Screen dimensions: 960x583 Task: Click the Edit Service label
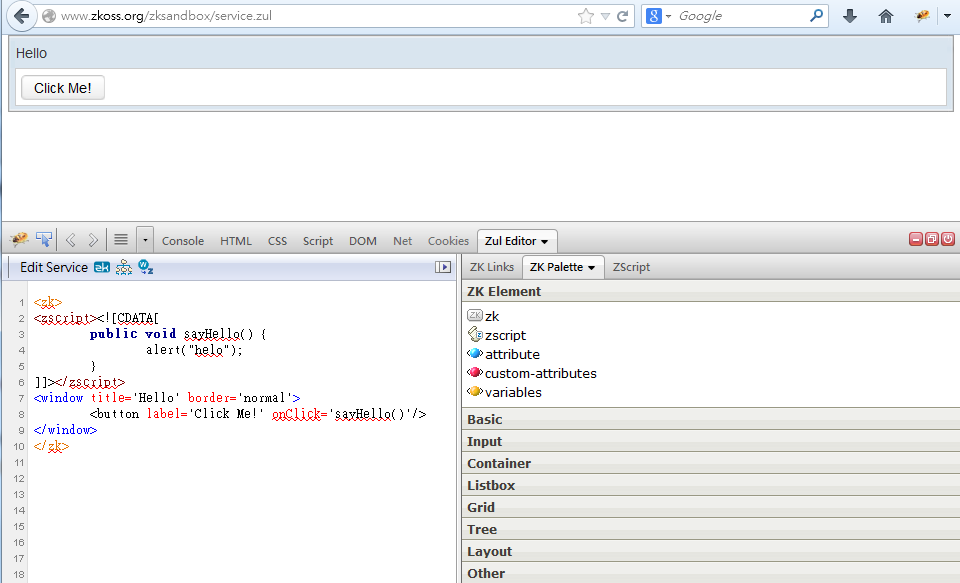point(54,267)
